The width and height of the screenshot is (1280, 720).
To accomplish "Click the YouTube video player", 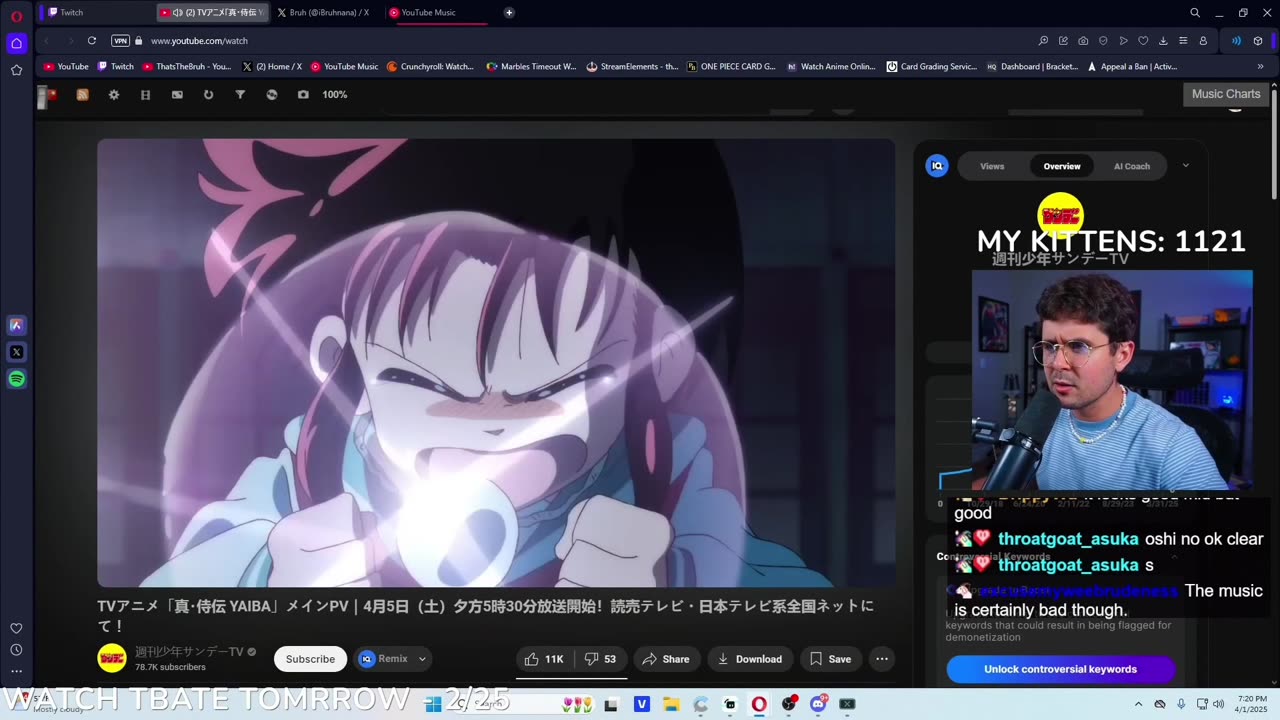I will [496, 362].
